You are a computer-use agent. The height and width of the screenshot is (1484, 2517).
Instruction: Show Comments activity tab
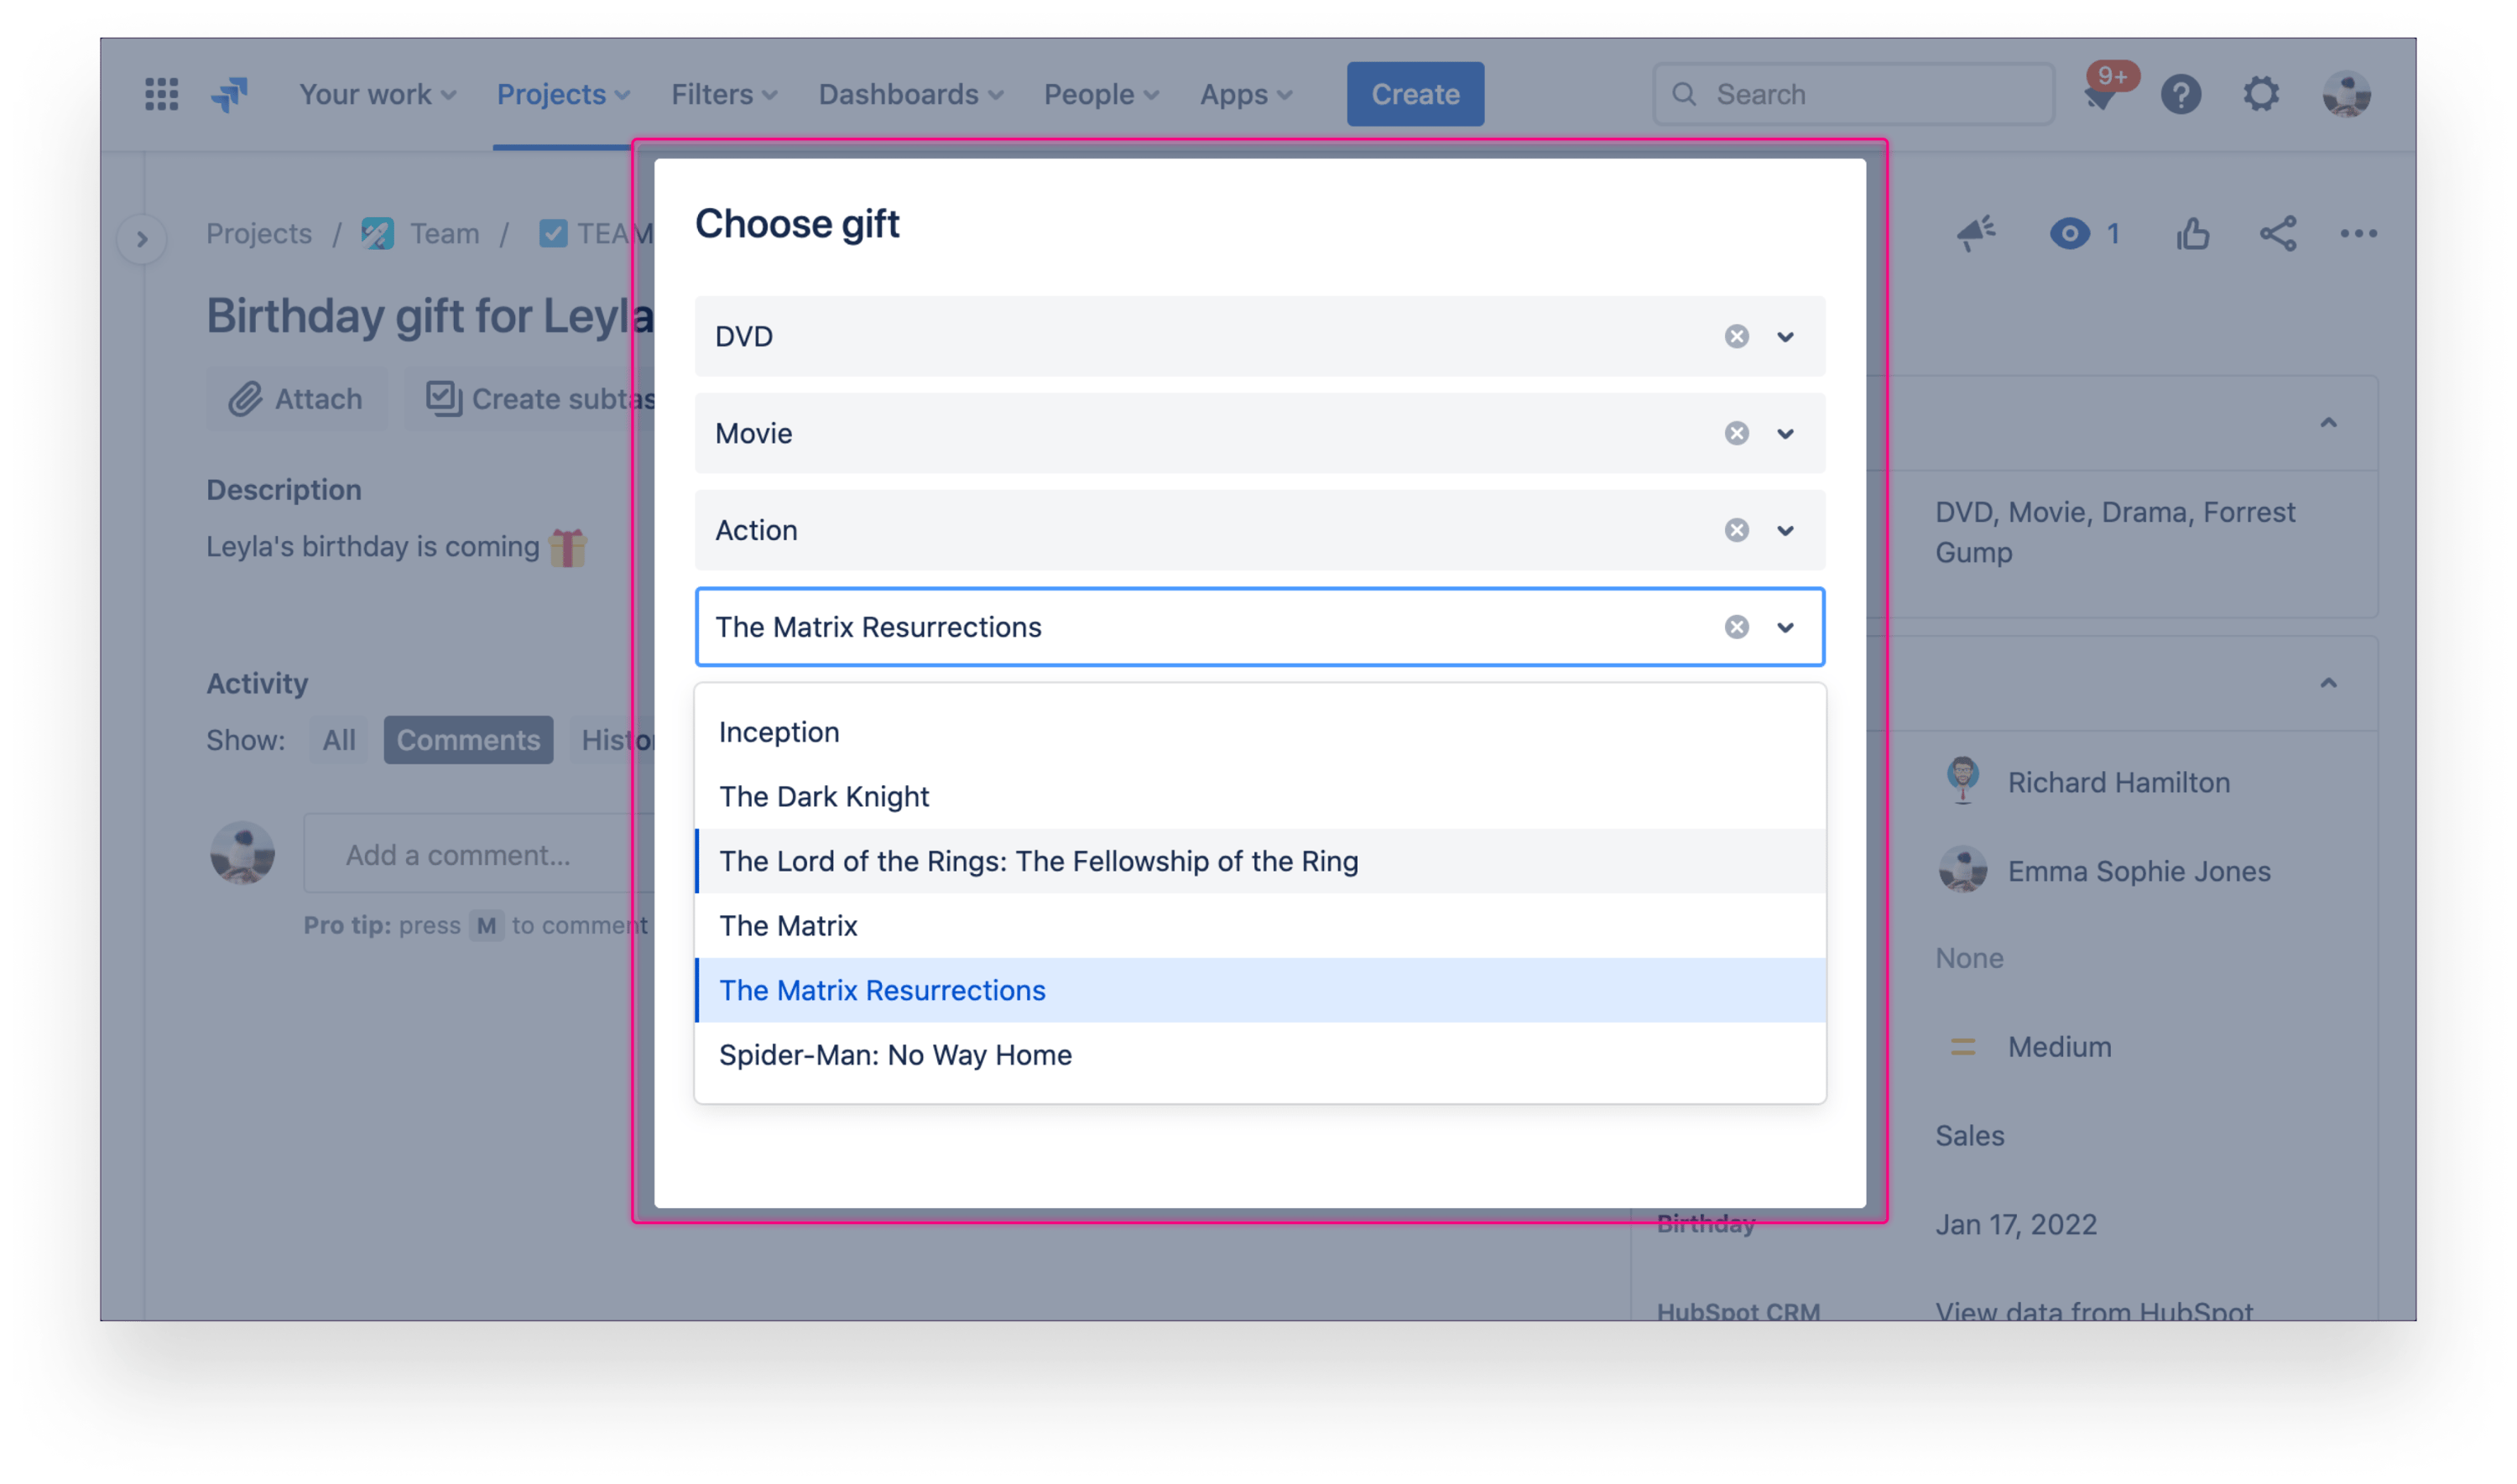tap(468, 740)
